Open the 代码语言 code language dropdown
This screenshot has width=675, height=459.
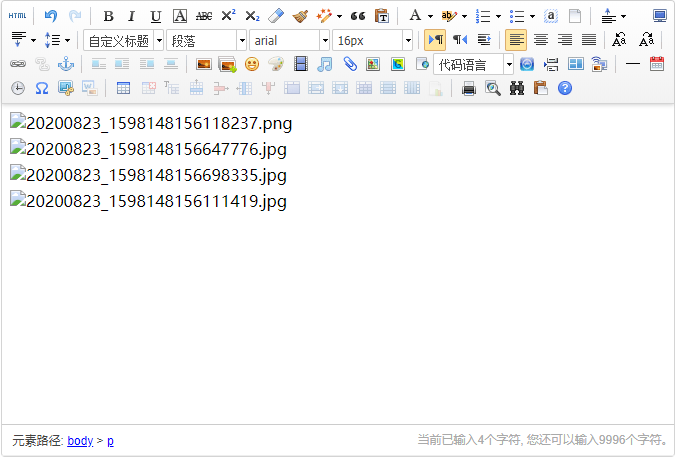click(474, 64)
